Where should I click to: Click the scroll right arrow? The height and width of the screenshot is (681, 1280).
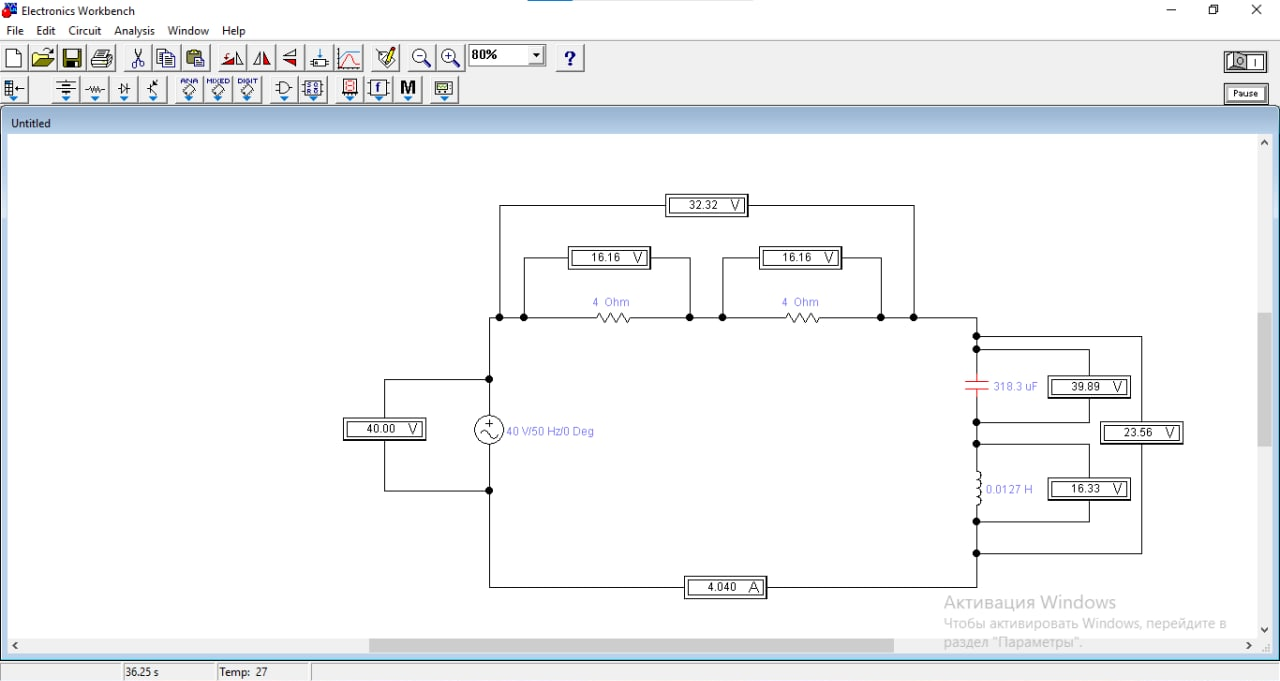click(x=1248, y=646)
